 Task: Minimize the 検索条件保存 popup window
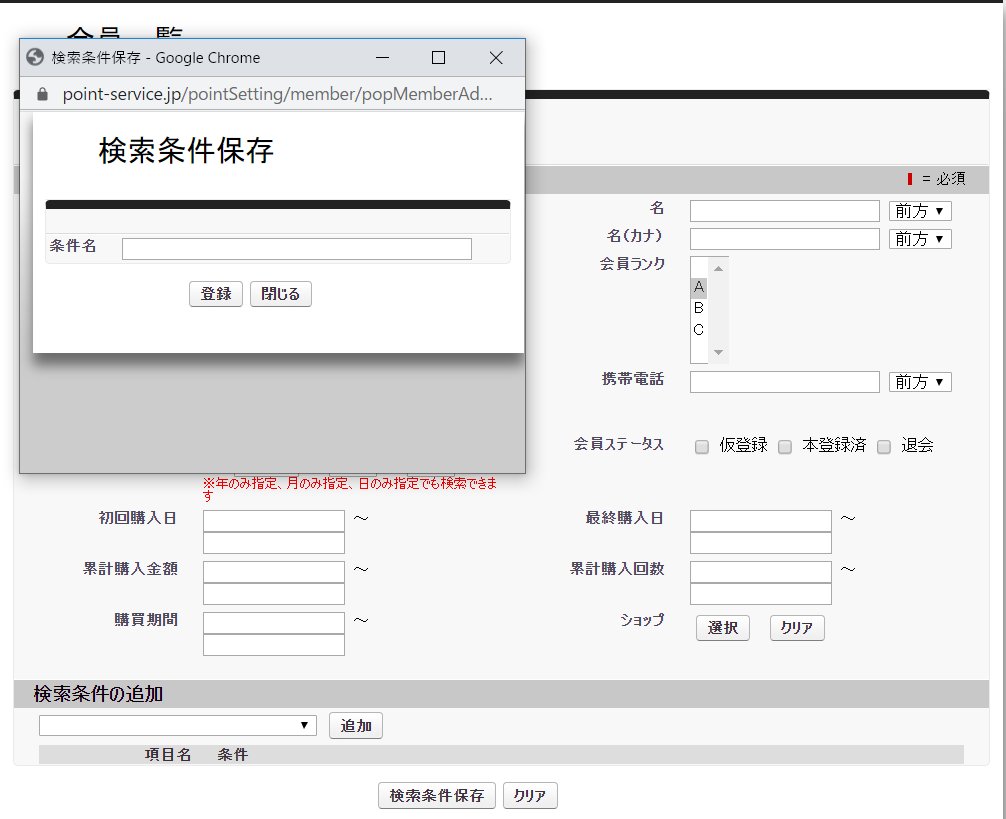click(382, 58)
